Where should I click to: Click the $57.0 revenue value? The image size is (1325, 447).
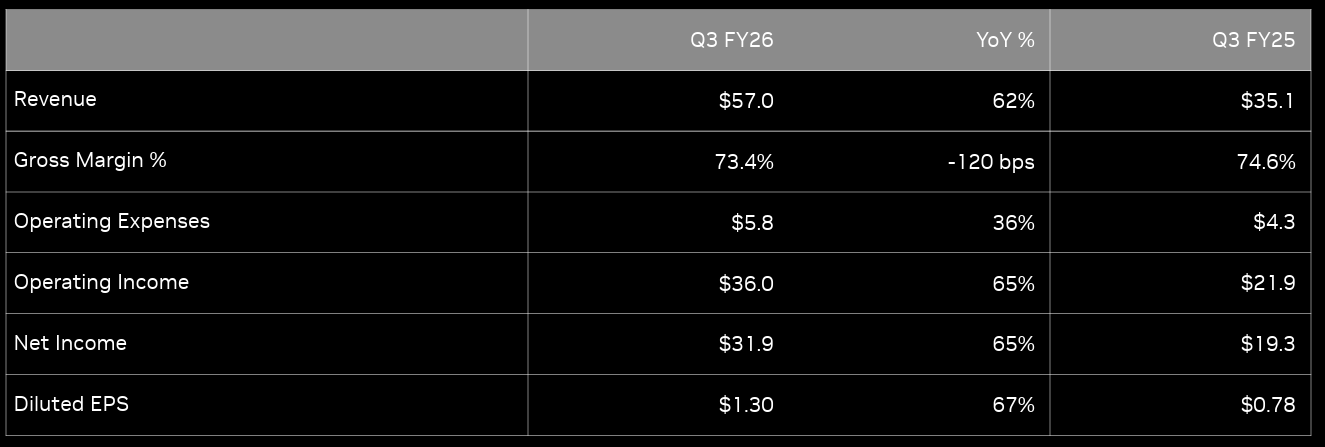(x=746, y=101)
